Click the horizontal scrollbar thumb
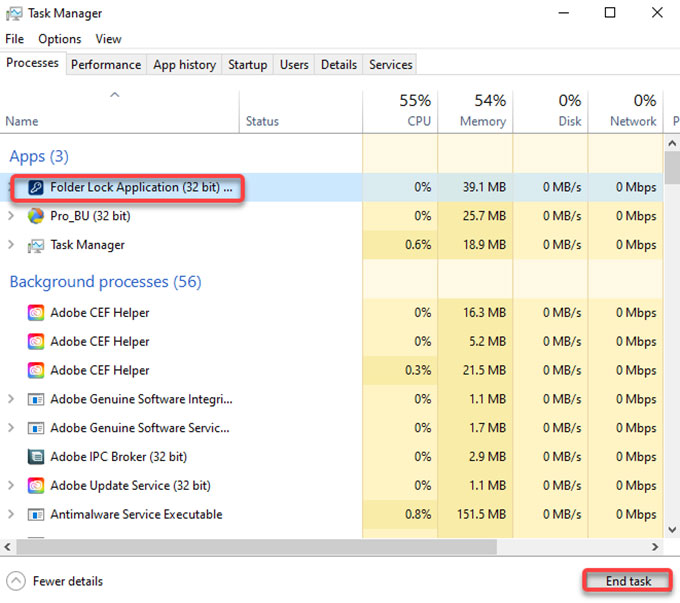The height and width of the screenshot is (603, 680). [257, 547]
